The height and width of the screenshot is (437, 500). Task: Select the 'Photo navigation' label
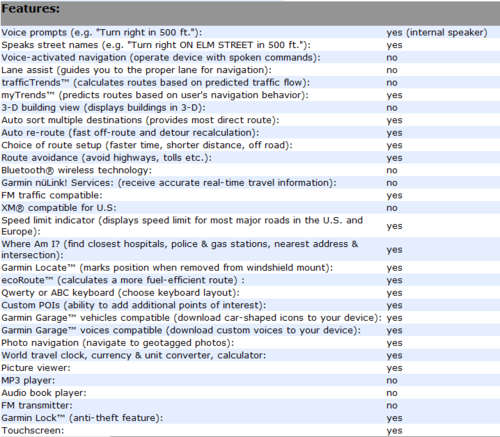tap(118, 343)
